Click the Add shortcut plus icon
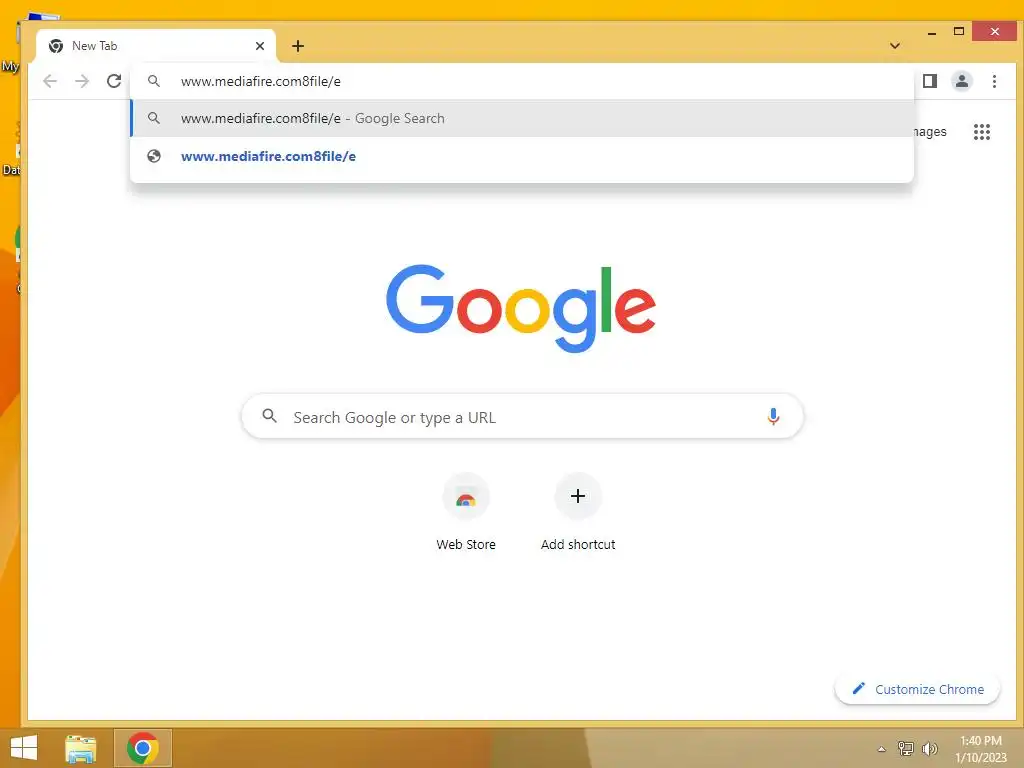 tap(578, 496)
